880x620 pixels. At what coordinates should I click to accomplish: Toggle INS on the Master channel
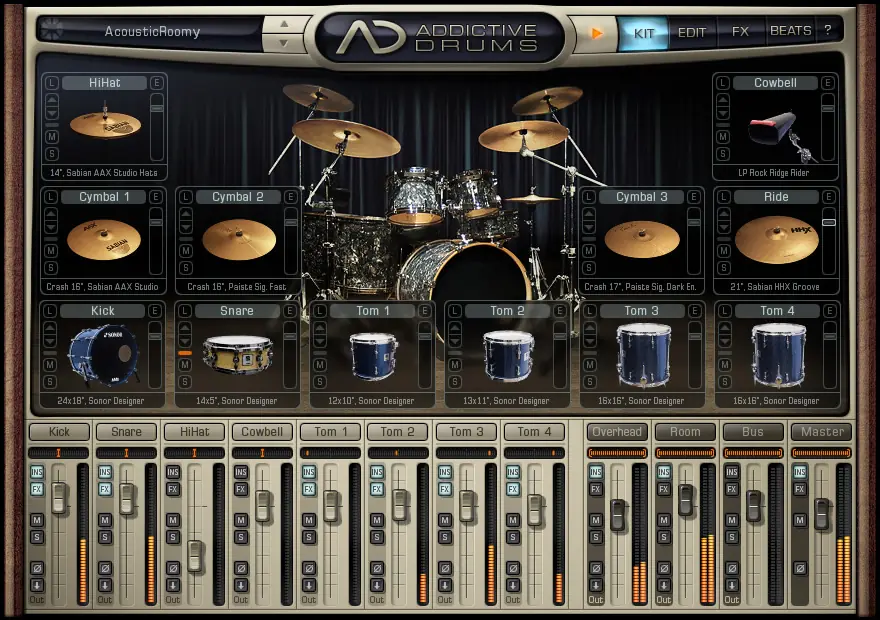[800, 472]
